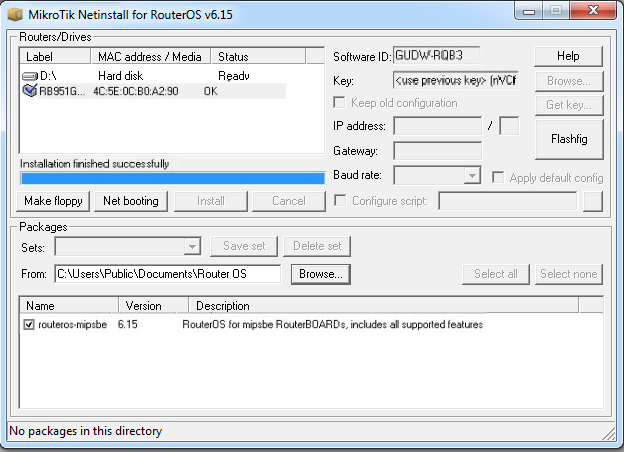Click the OK status of the router

[x=211, y=91]
